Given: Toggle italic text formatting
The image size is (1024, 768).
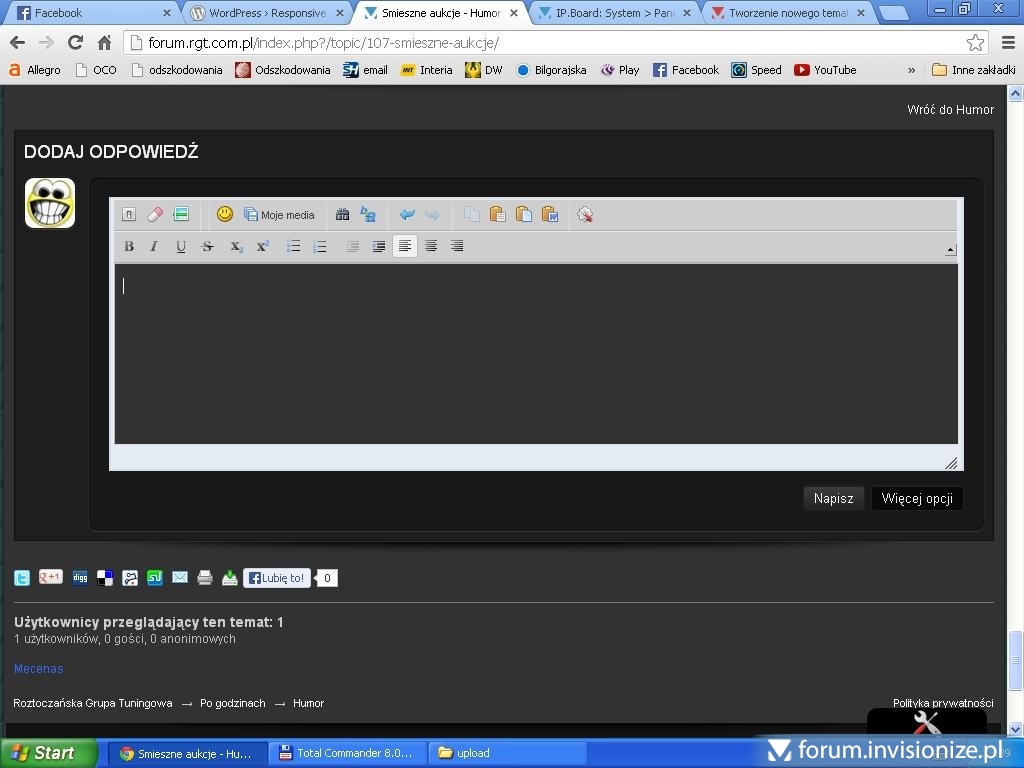Looking at the screenshot, I should tap(154, 246).
